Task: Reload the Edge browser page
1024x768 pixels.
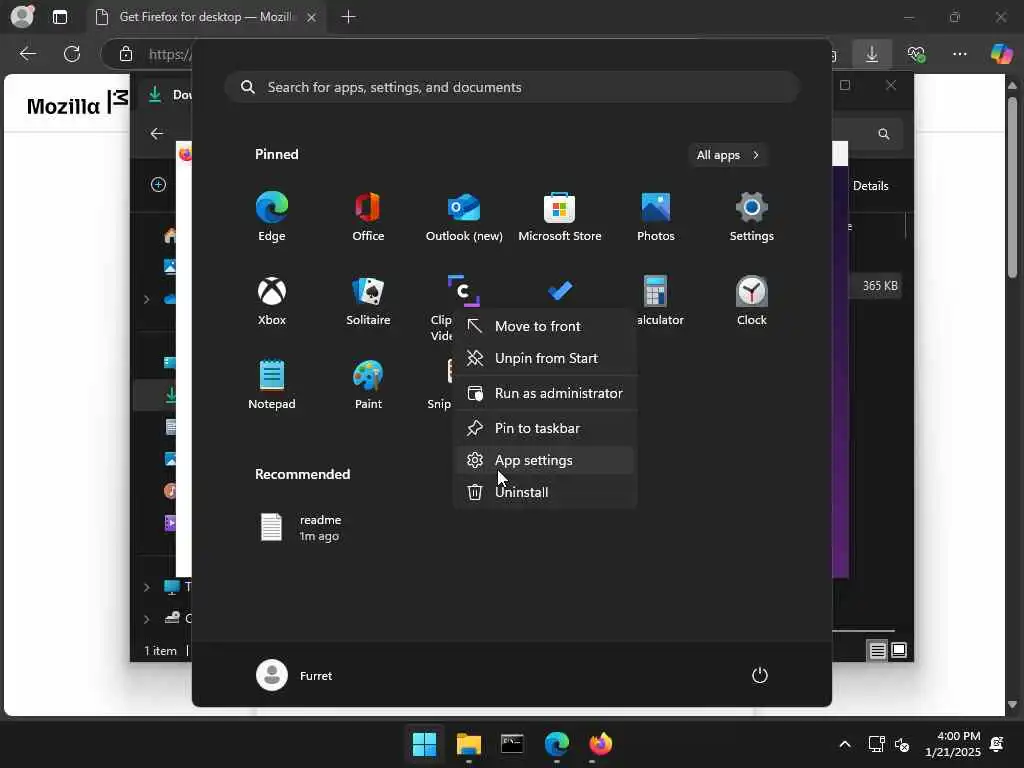Action: click(x=72, y=54)
